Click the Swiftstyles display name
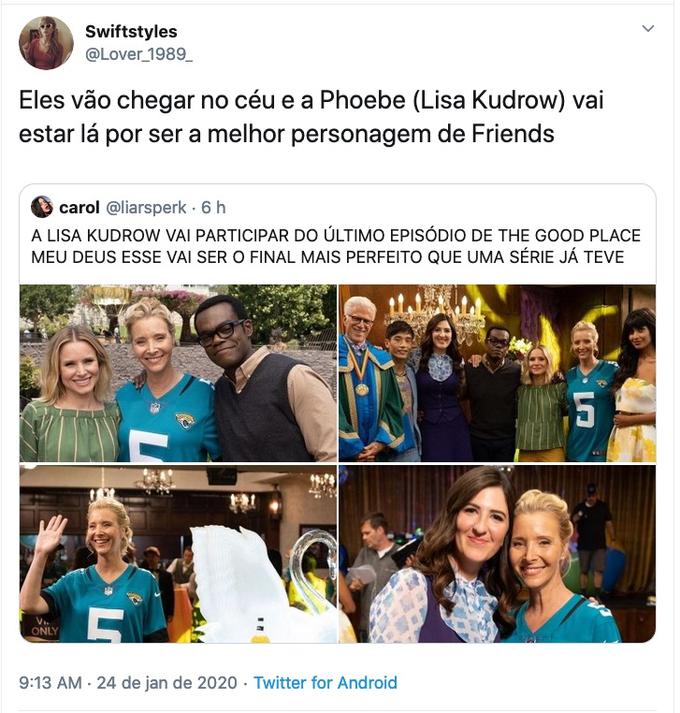This screenshot has height=713, width=680. pyautogui.click(x=131, y=31)
